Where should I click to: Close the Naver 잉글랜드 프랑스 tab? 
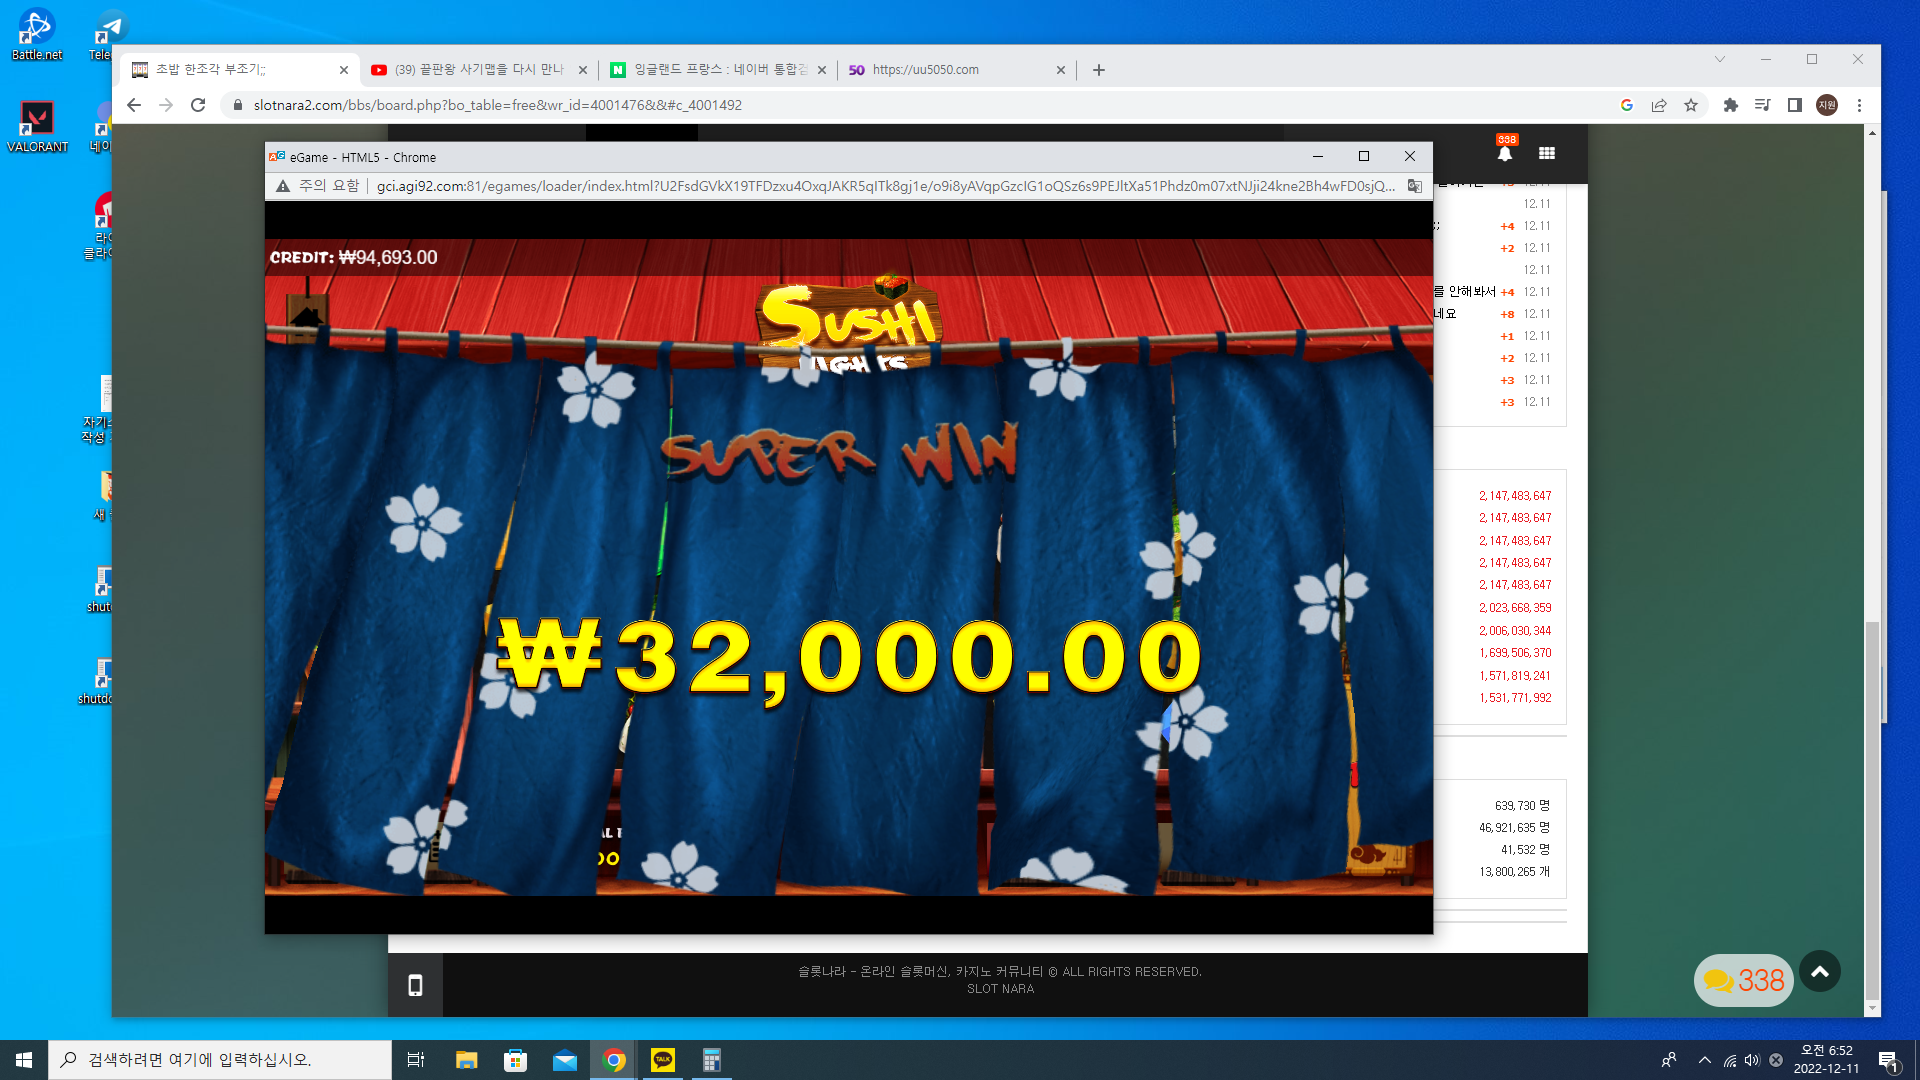(822, 70)
